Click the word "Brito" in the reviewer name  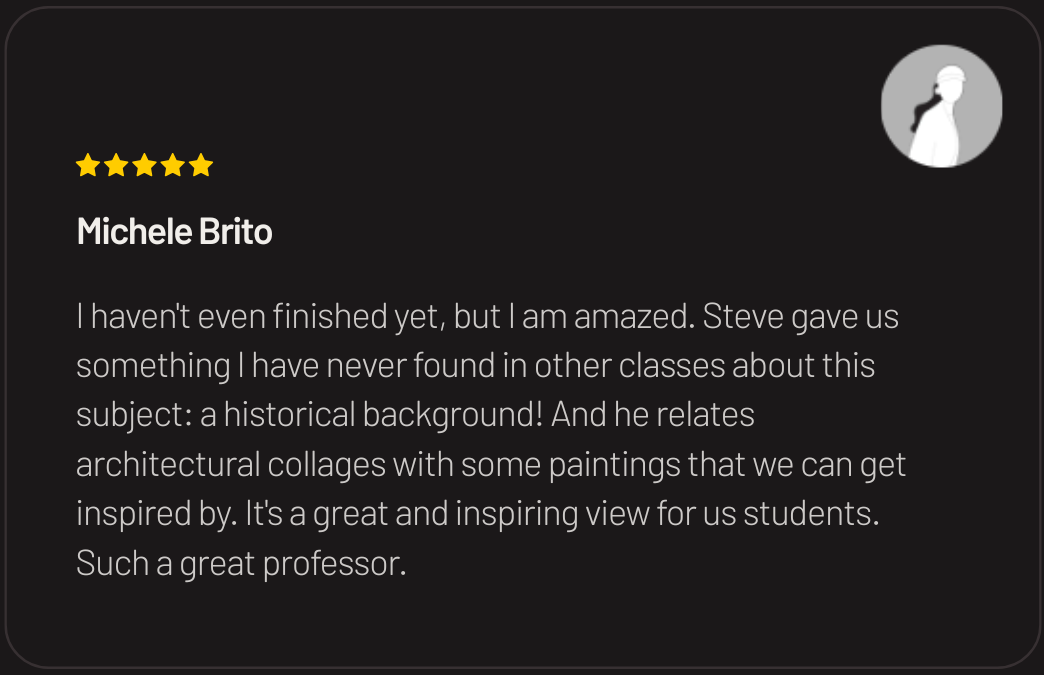pyautogui.click(x=236, y=232)
